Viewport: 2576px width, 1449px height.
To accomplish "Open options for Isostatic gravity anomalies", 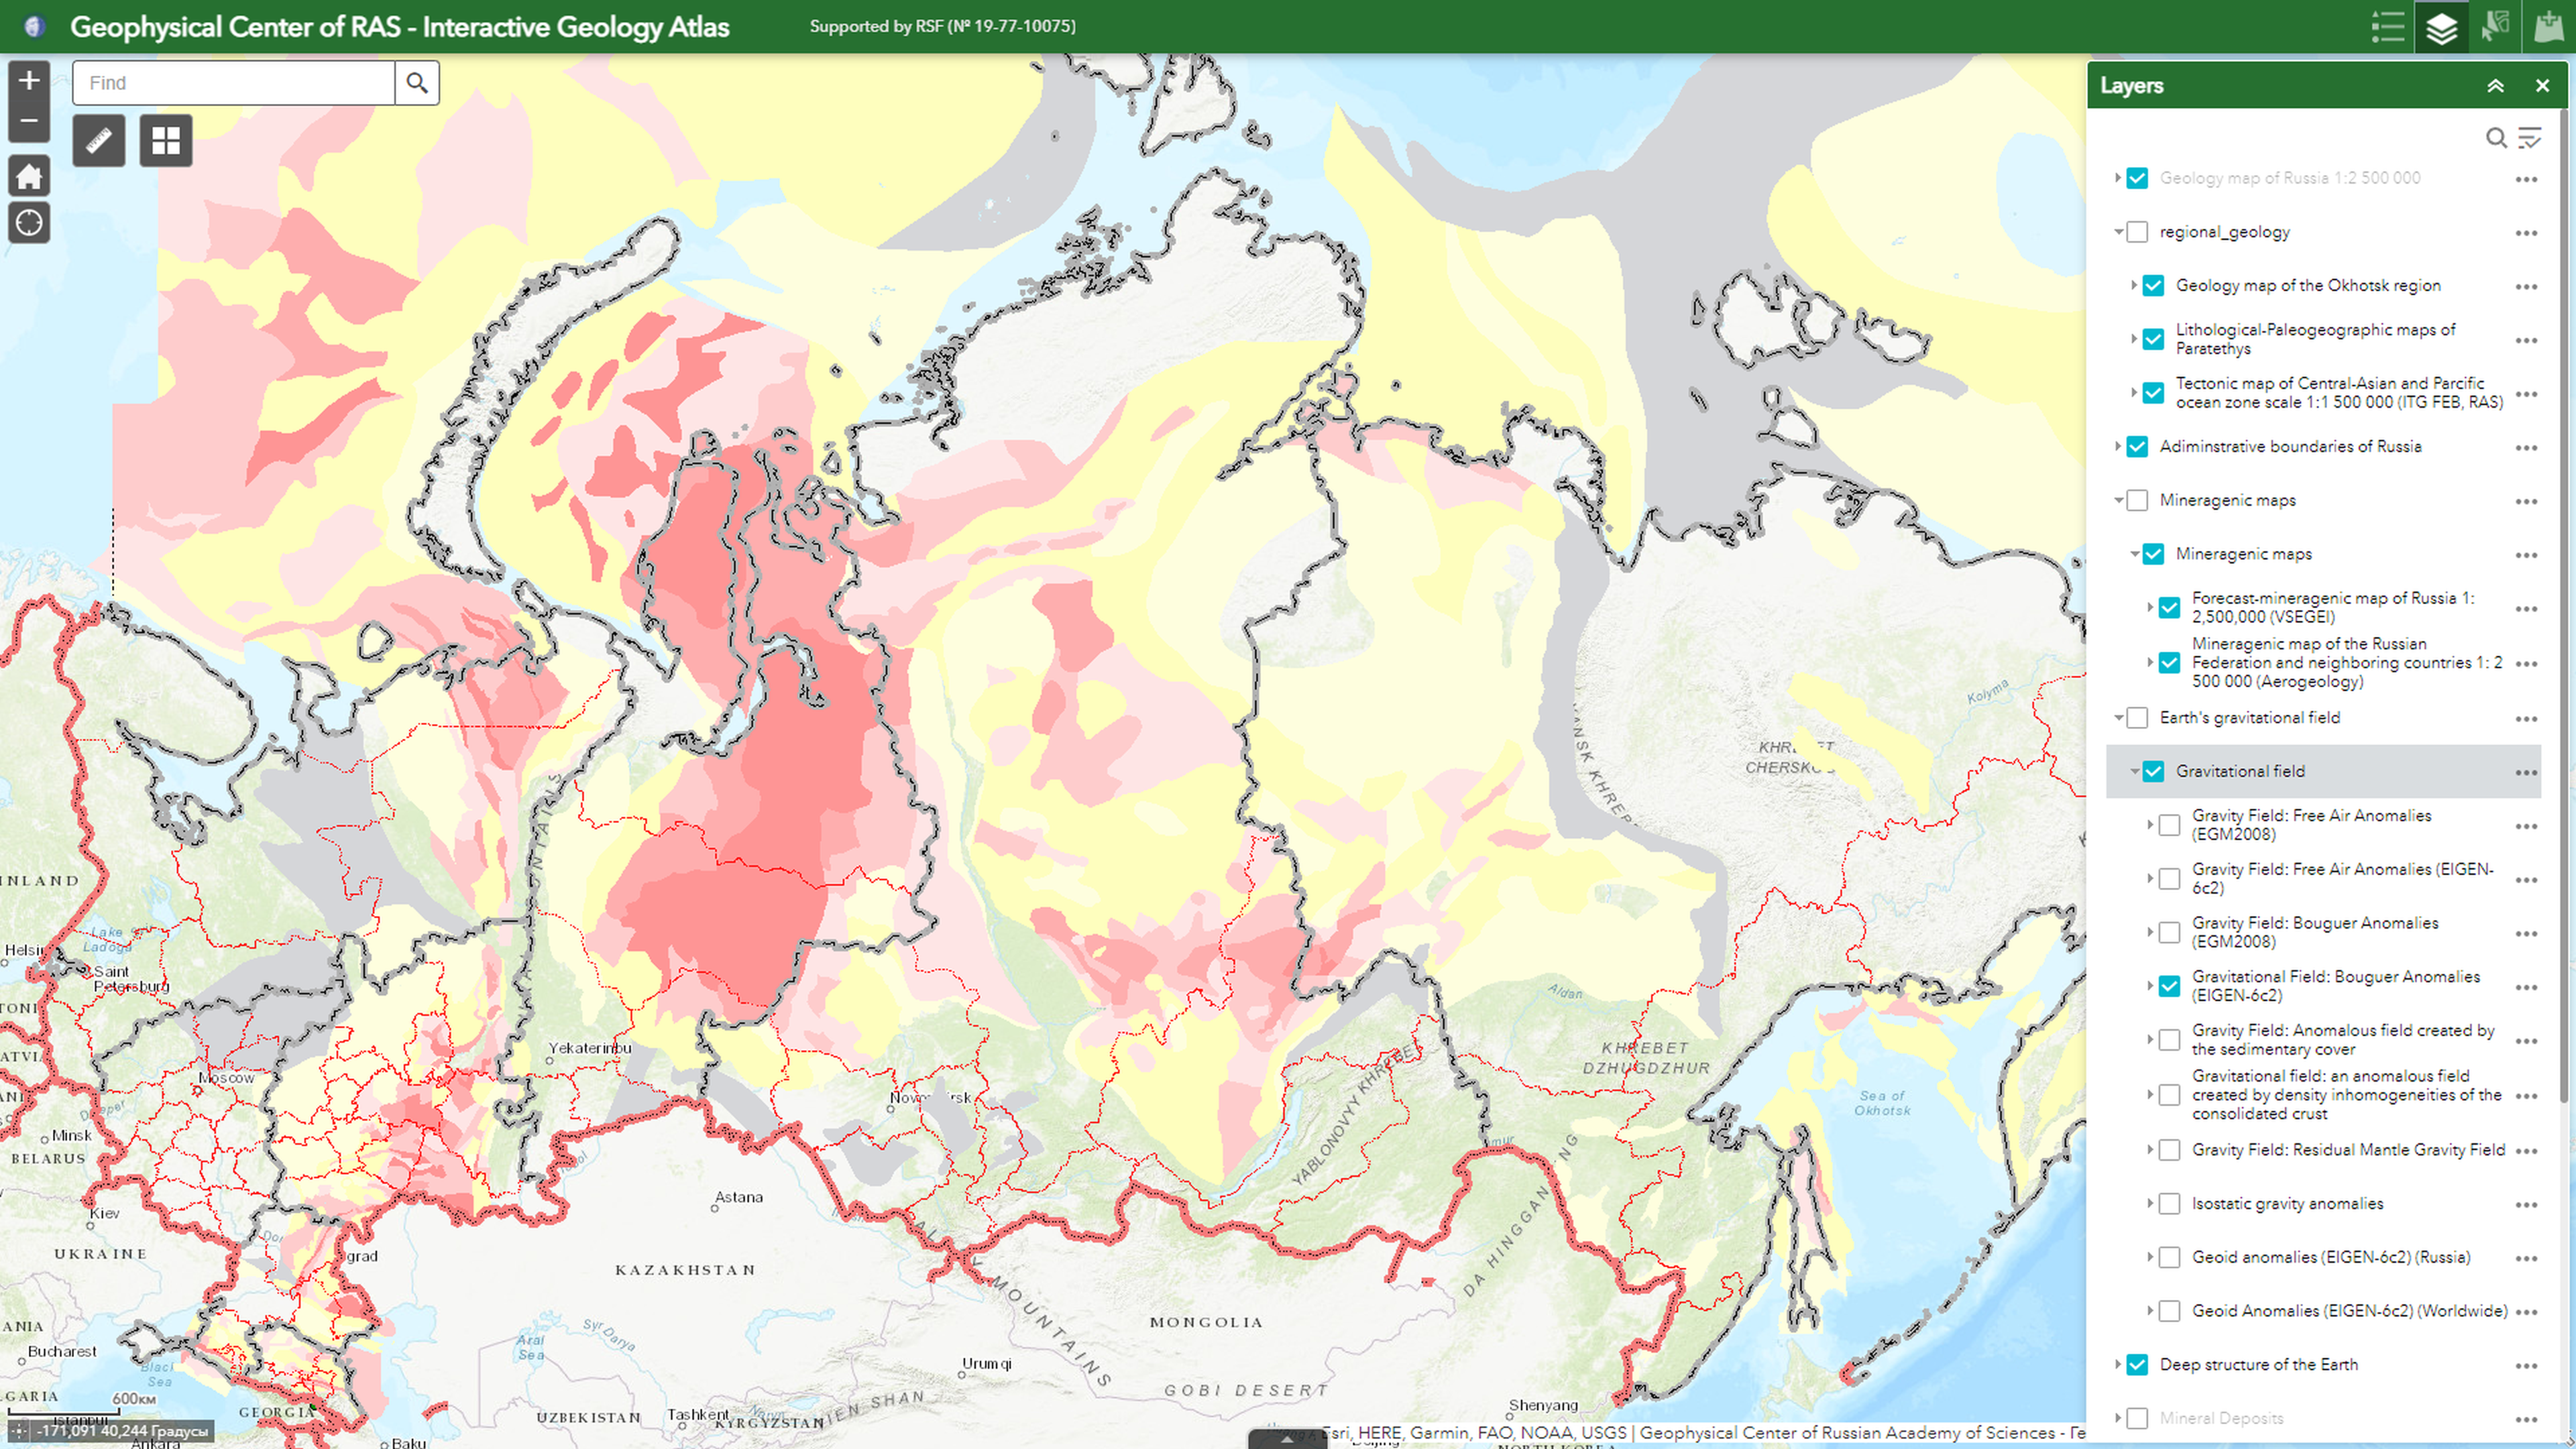I will coord(2526,1205).
